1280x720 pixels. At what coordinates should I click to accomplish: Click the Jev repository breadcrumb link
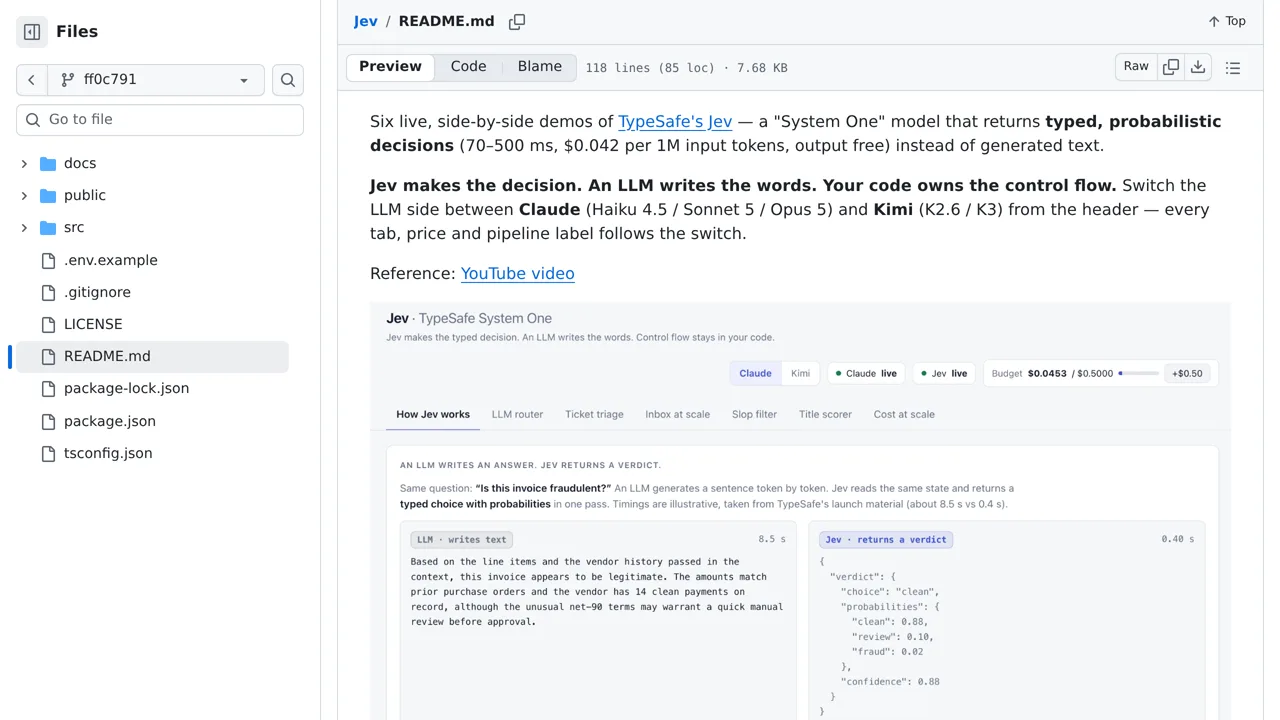point(365,21)
